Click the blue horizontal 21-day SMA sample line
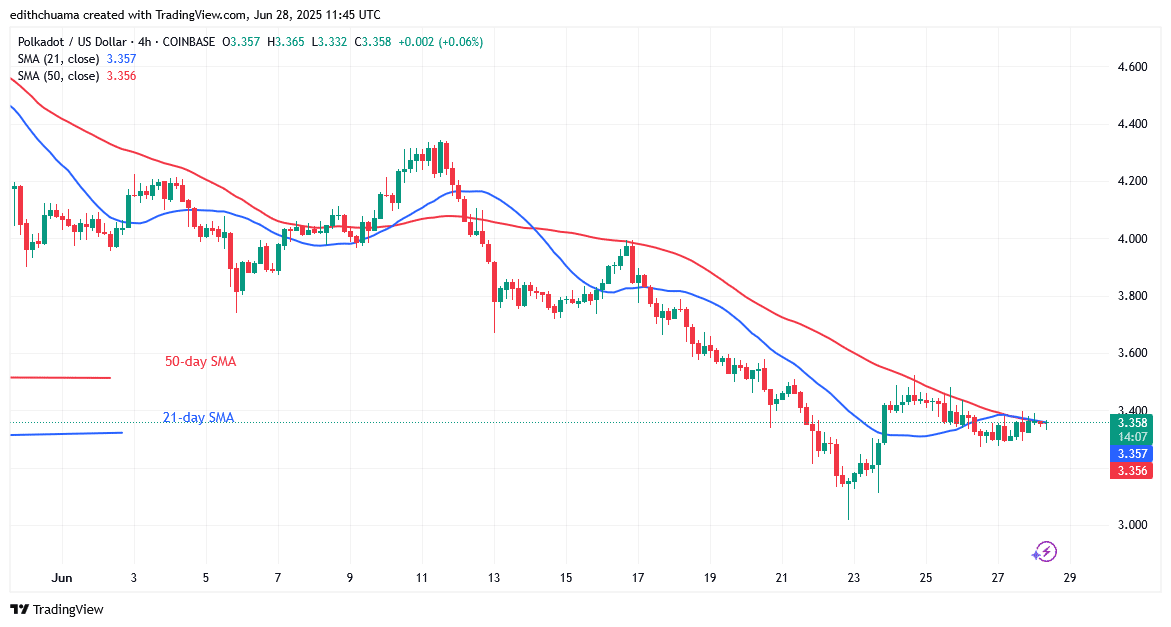Image resolution: width=1171 pixels, height=627 pixels. click(66, 434)
